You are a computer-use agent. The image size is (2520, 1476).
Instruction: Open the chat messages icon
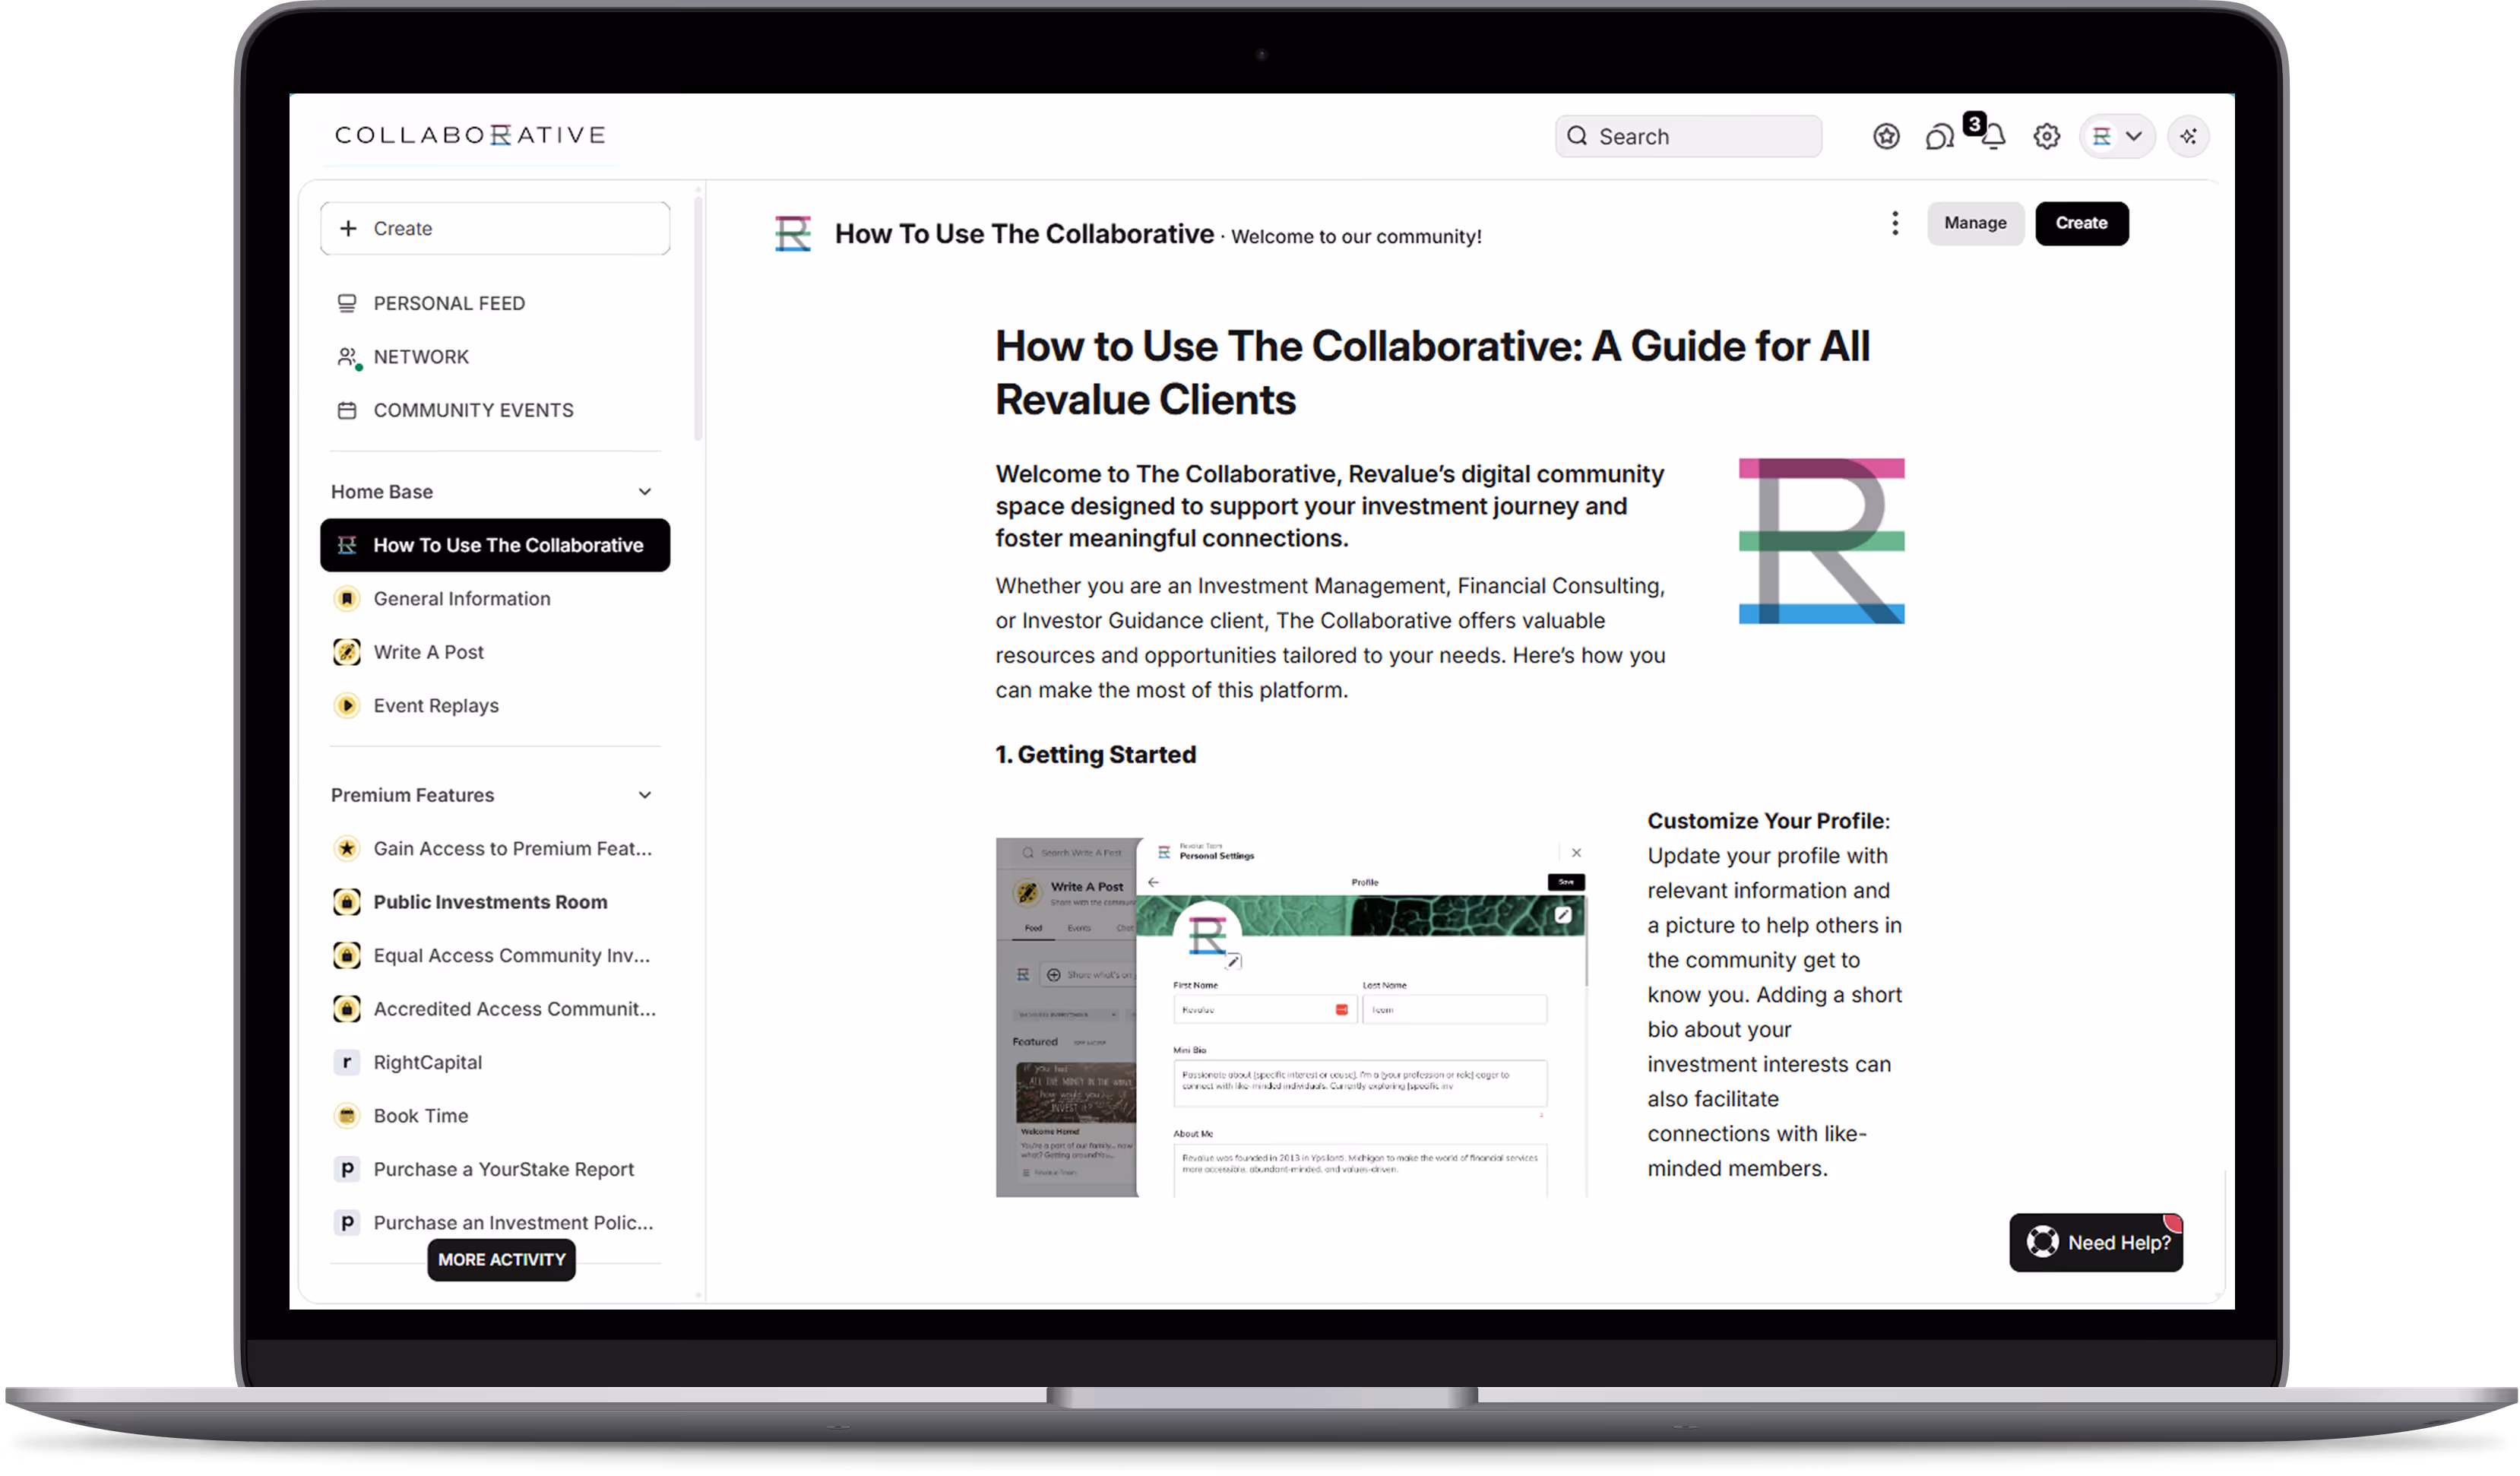pyautogui.click(x=1939, y=137)
